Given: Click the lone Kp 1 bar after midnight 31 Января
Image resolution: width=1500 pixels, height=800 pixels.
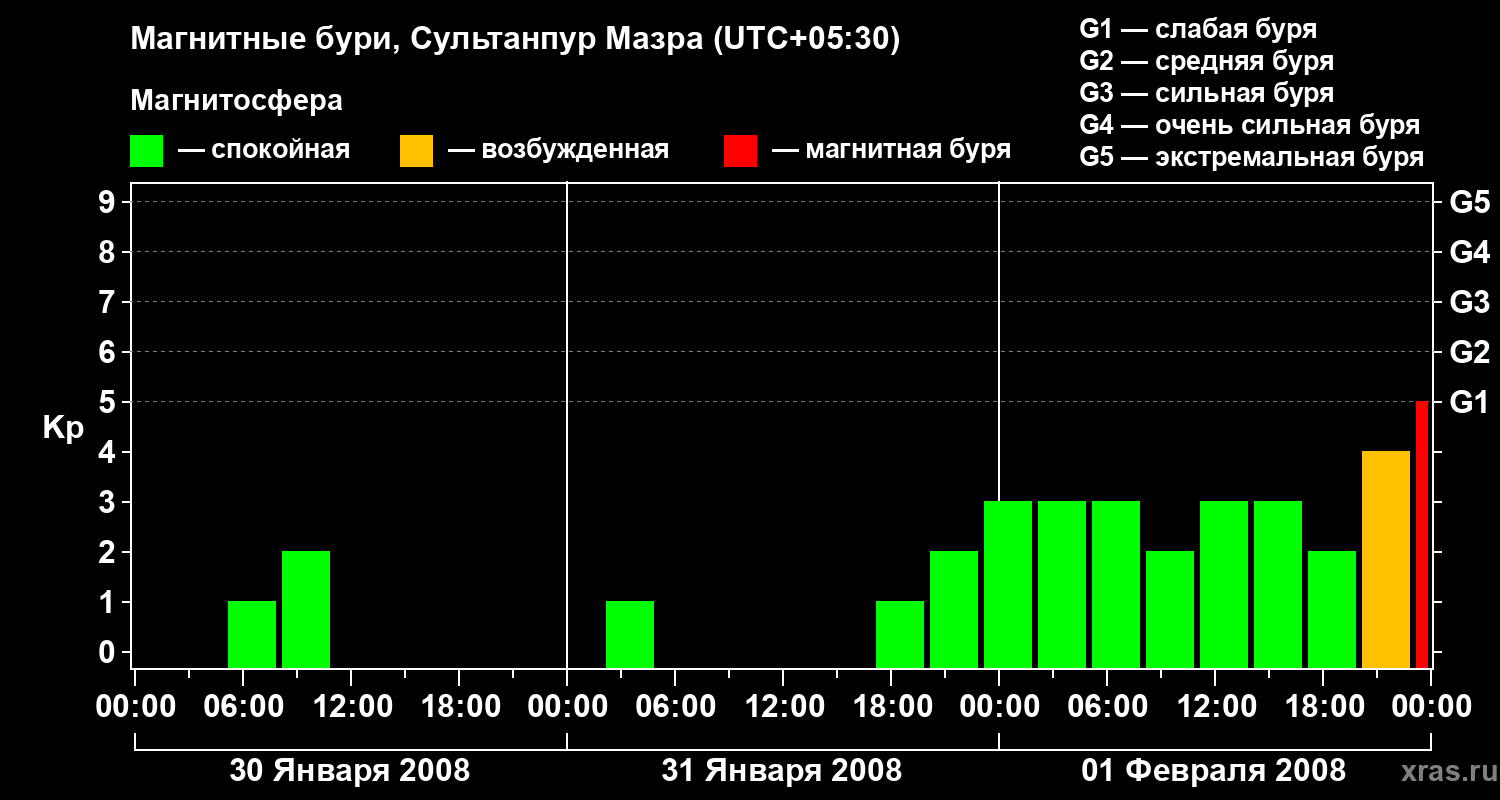Looking at the screenshot, I should click(630, 634).
